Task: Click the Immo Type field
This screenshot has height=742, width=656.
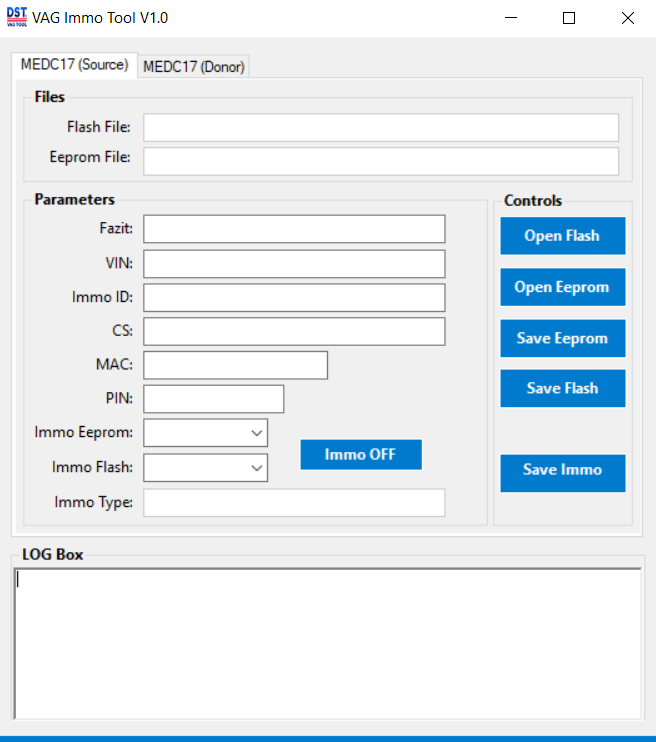Action: [x=294, y=503]
